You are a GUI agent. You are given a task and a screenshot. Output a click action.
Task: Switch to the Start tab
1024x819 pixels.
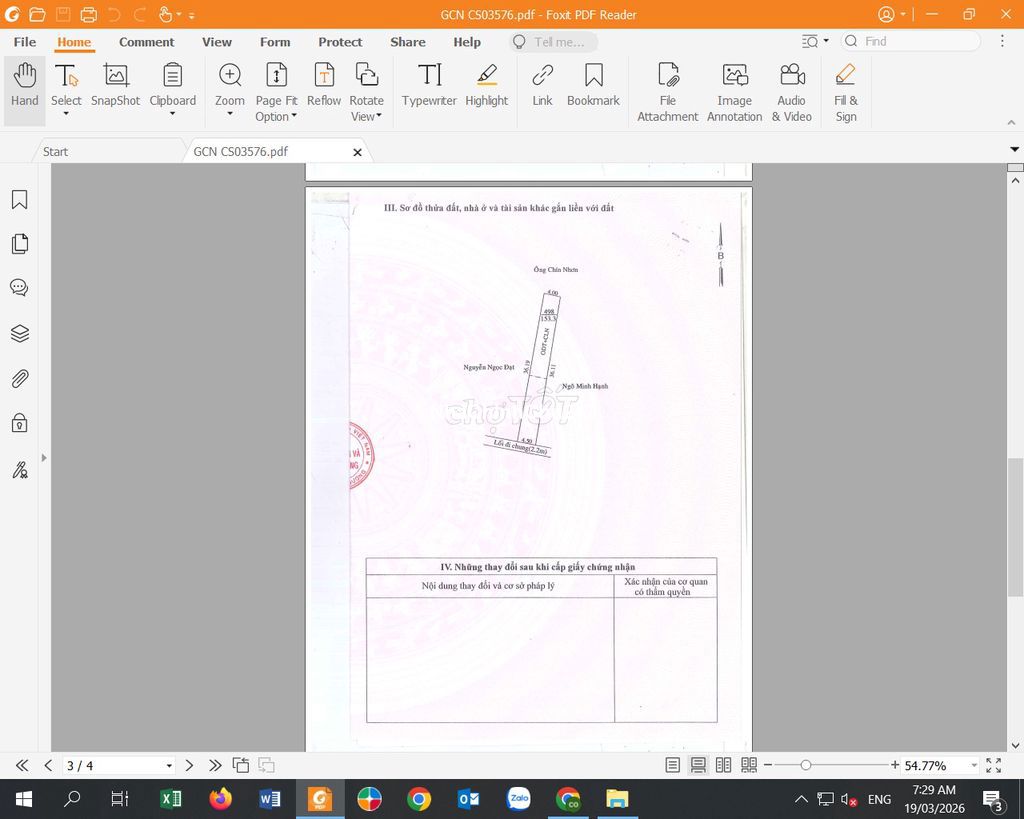56,152
